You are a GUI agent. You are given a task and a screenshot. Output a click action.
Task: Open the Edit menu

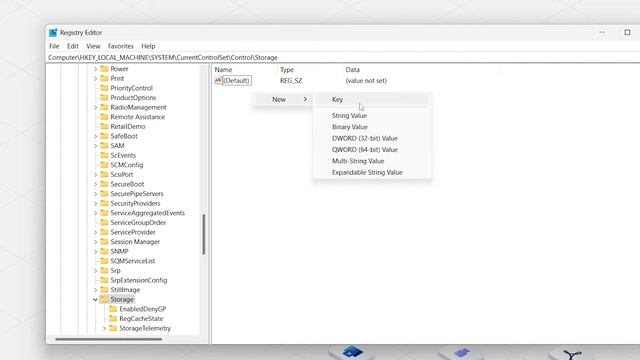(73, 46)
